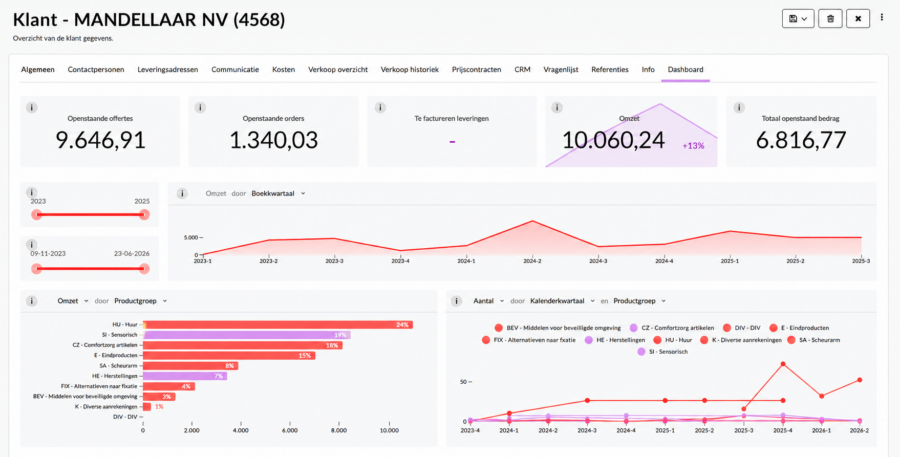The width and height of the screenshot is (900, 457).
Task: Open the Kalenderkwartaal grouping dropdown
Action: (x=562, y=301)
